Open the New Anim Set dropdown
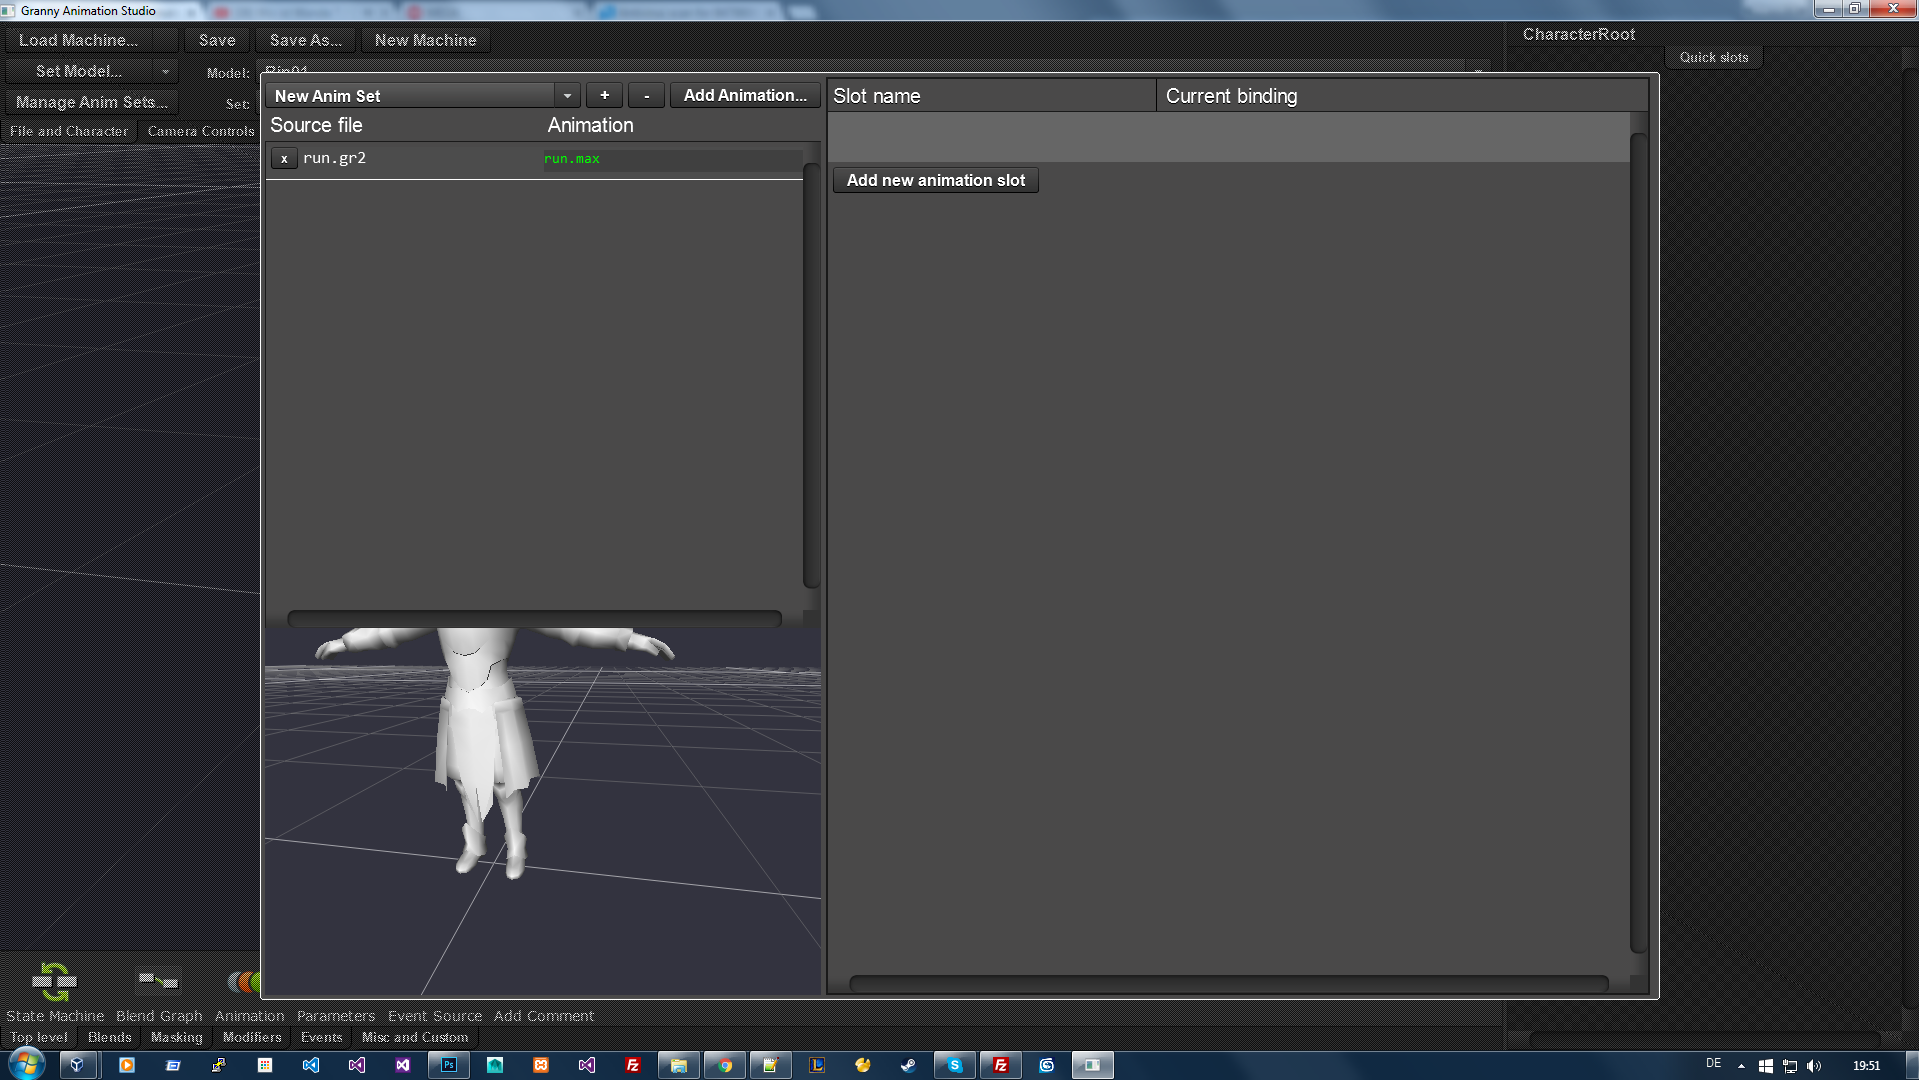 pos(567,95)
